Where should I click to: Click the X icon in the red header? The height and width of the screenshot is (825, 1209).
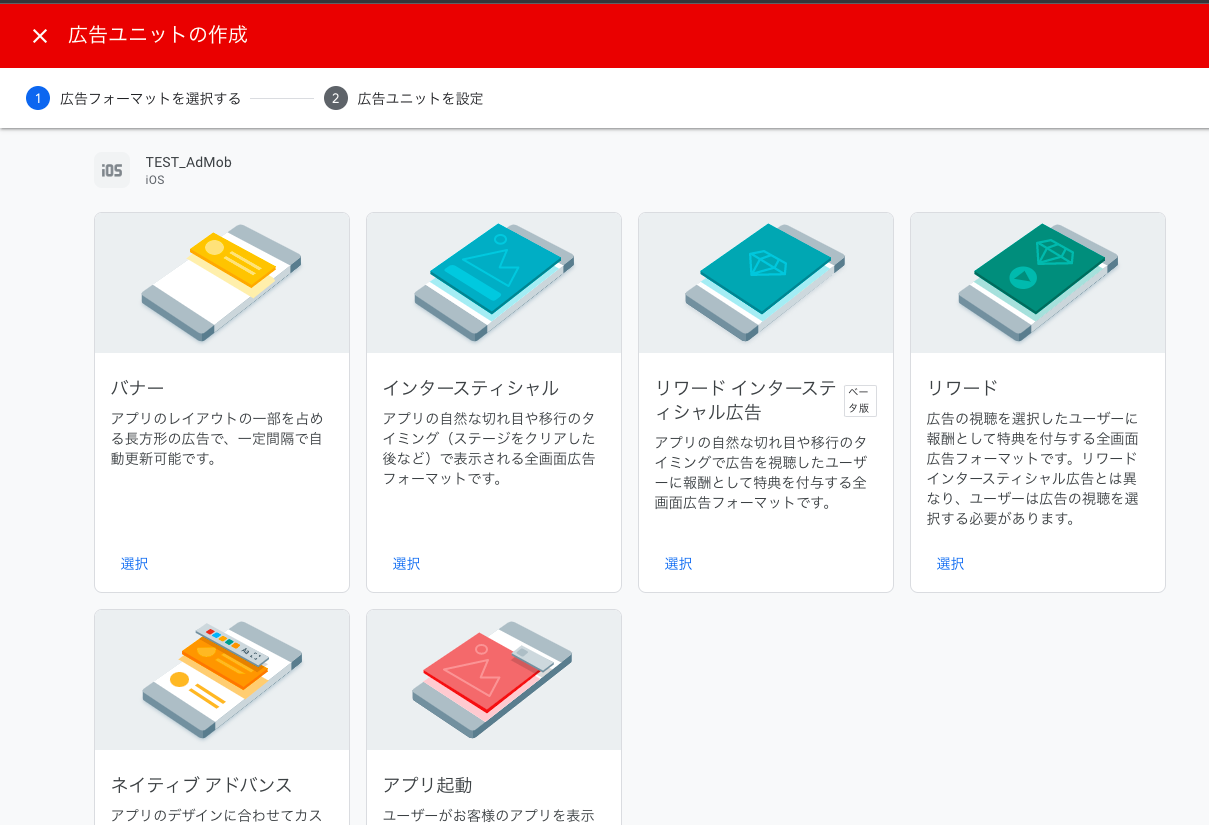(39, 35)
